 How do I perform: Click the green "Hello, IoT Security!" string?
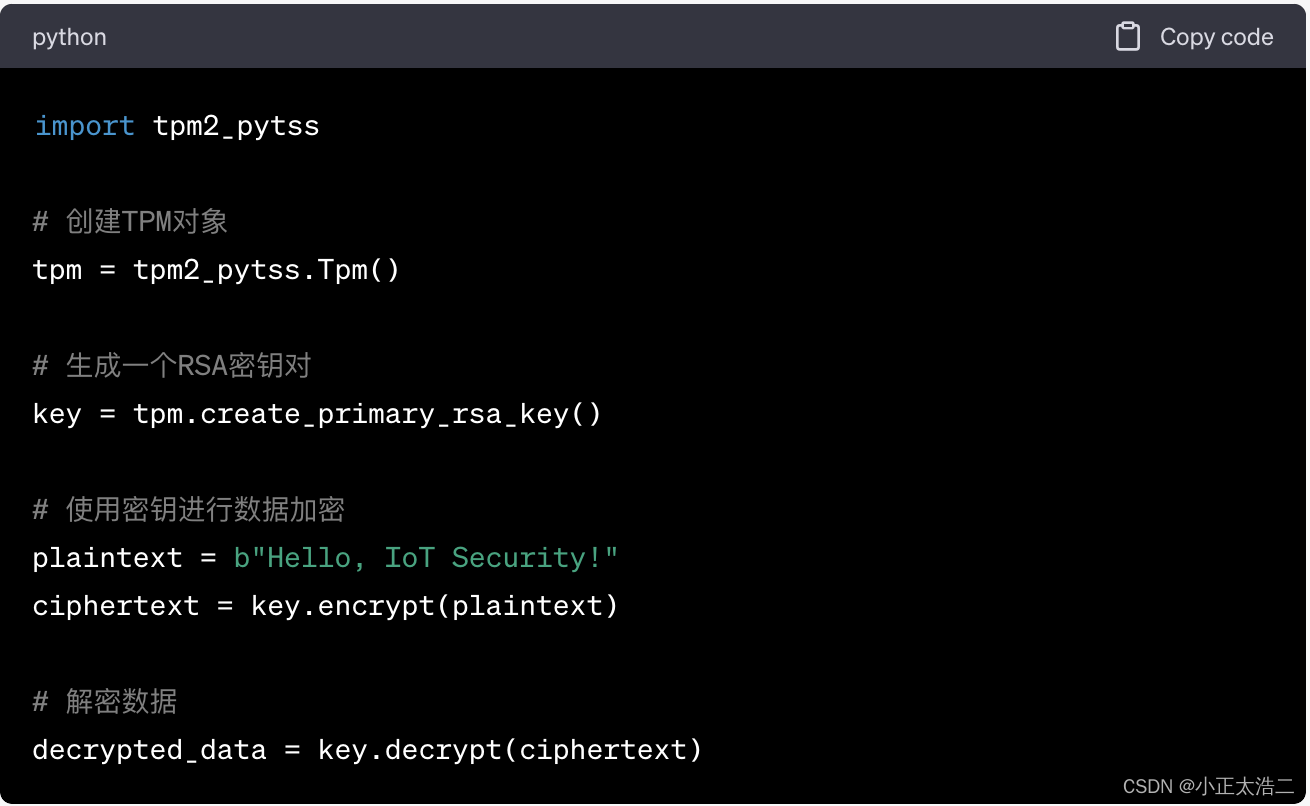[x=426, y=558]
